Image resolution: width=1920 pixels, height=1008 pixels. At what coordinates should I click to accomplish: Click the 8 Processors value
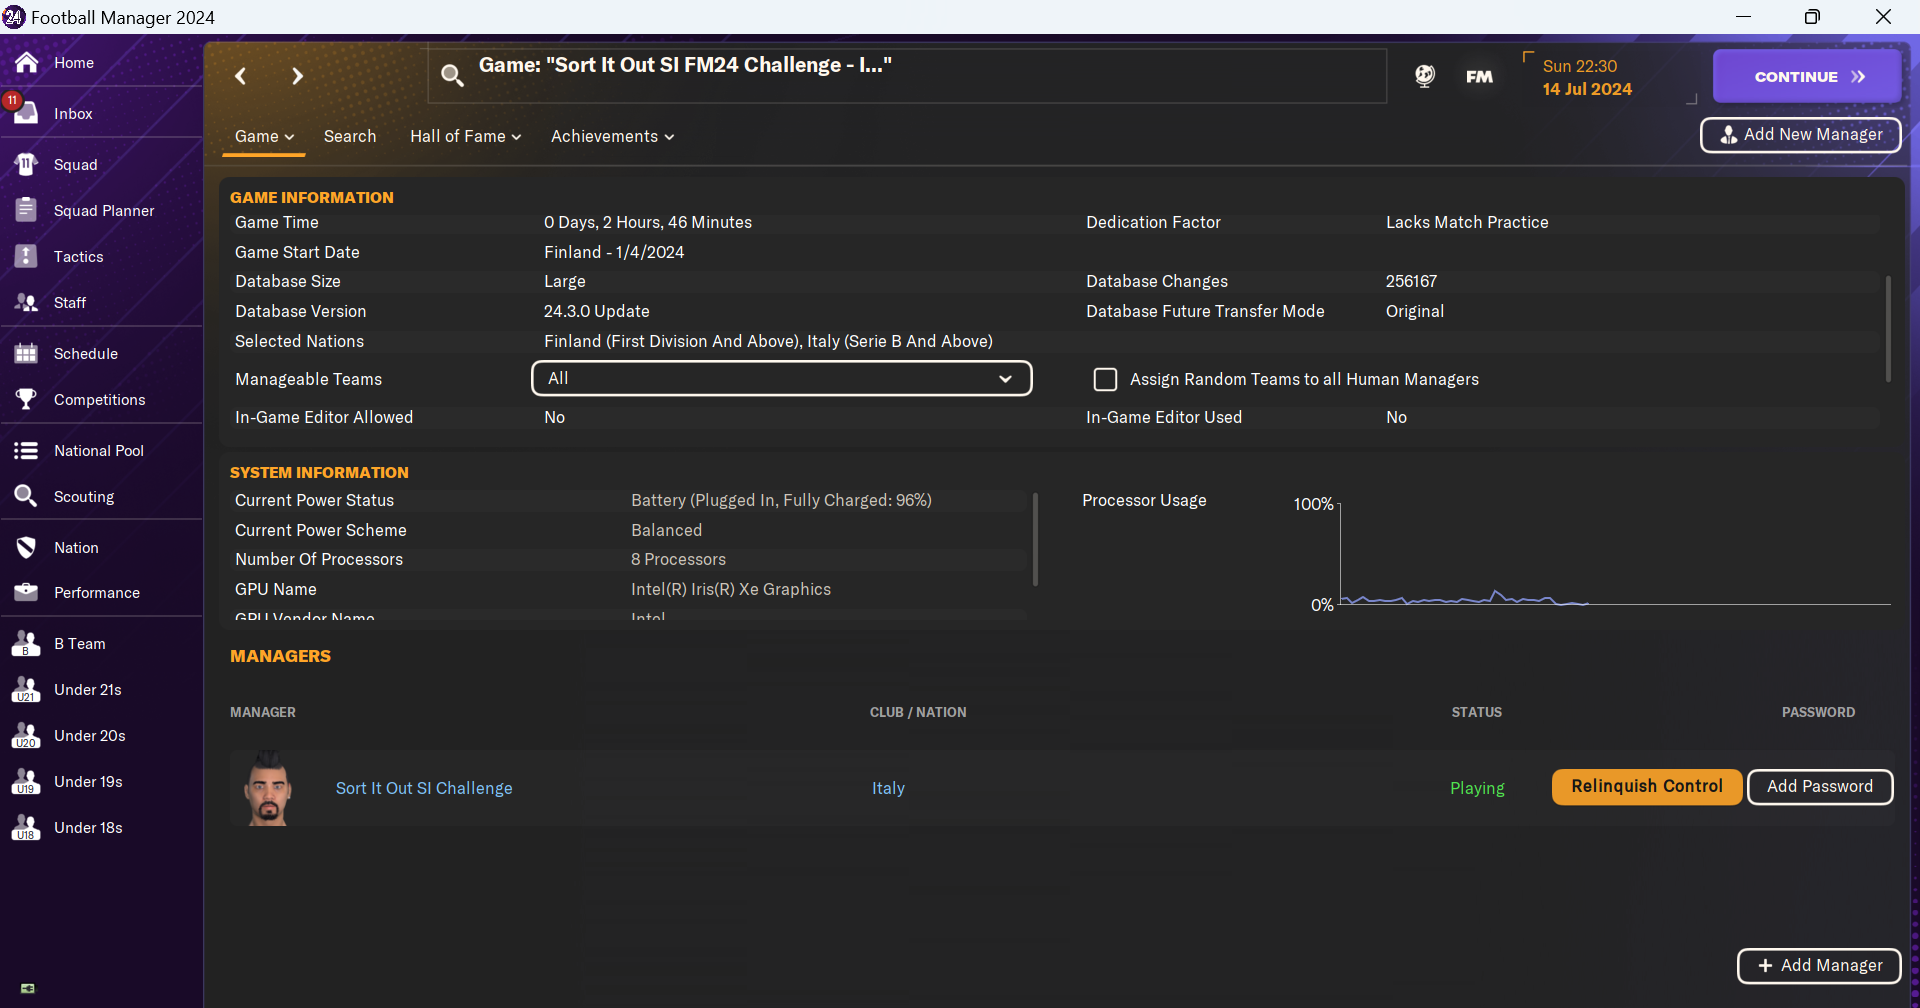(678, 559)
